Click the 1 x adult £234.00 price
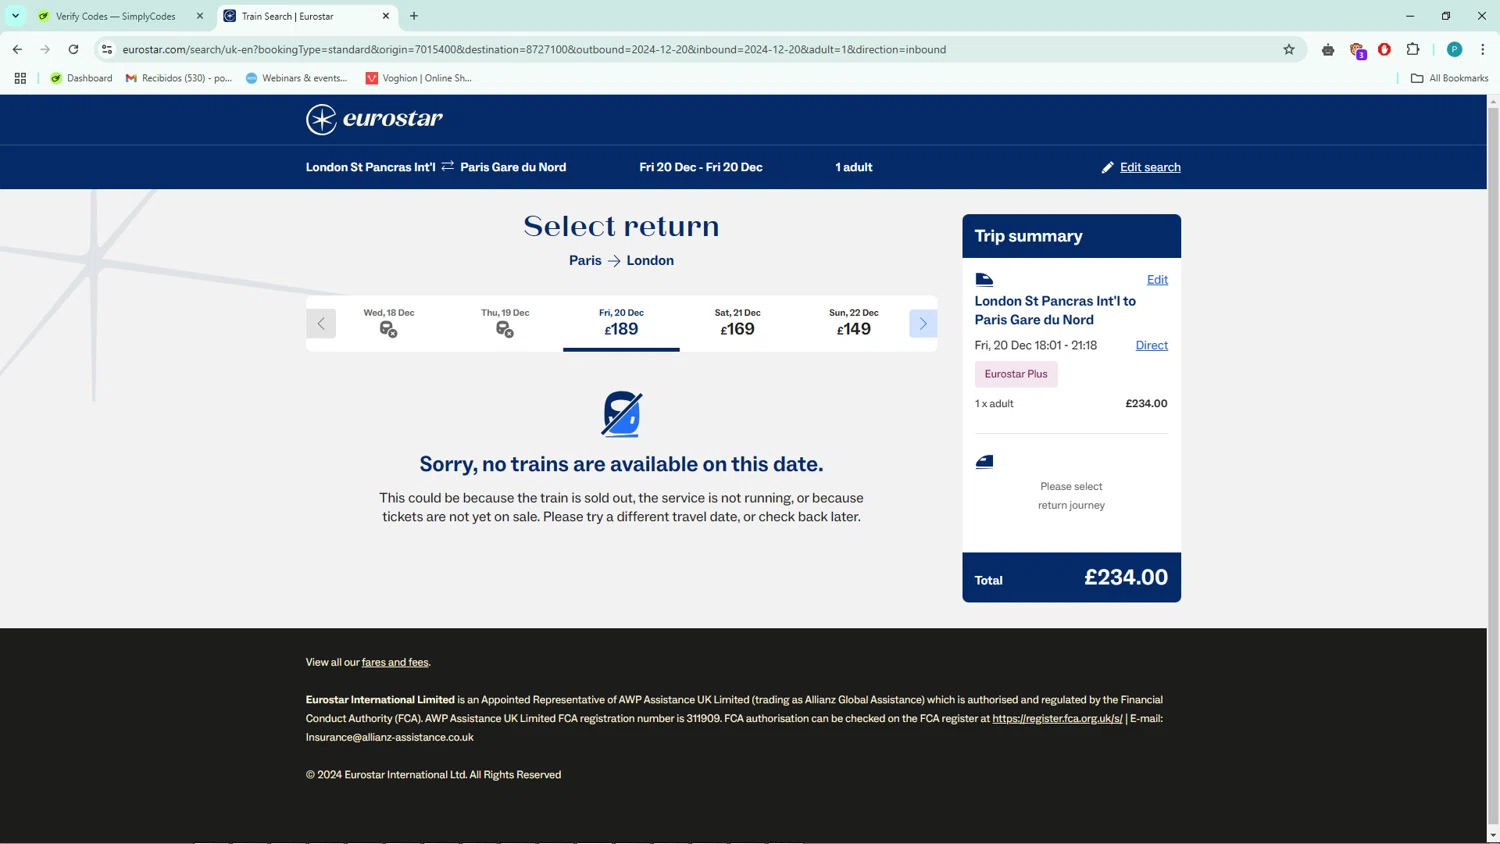 (1146, 404)
